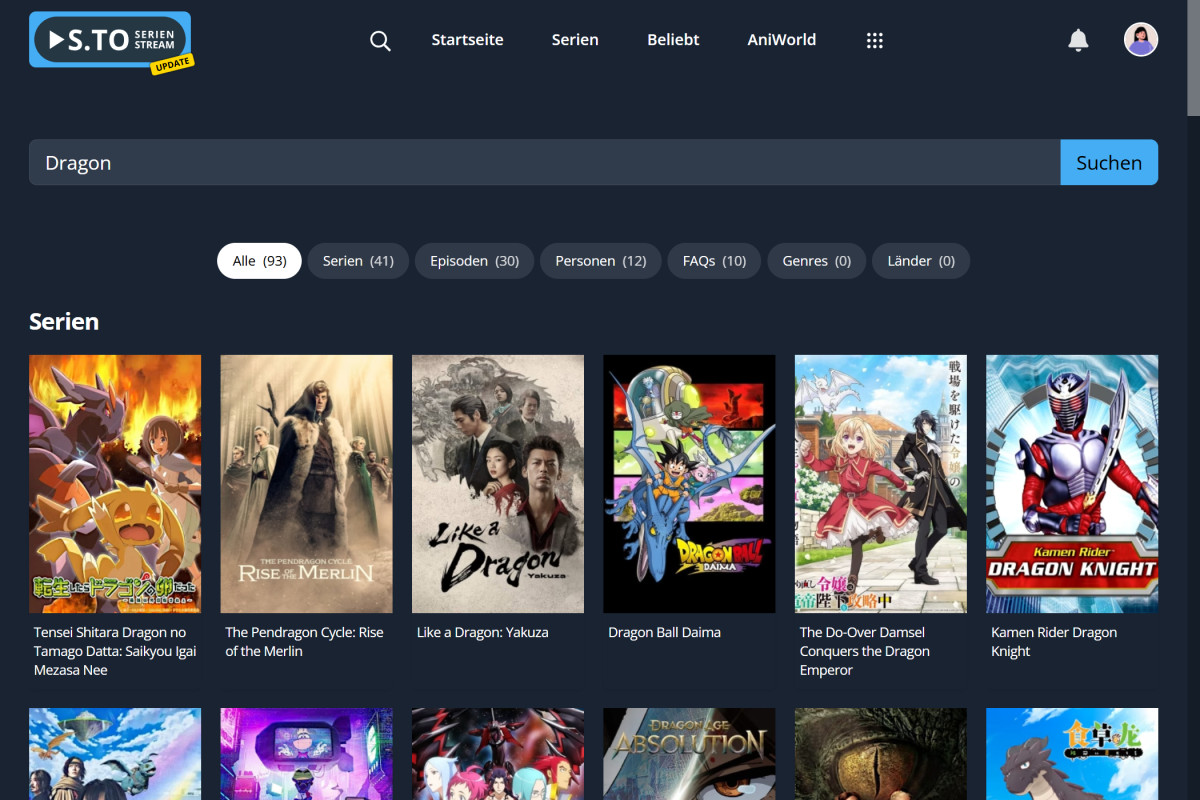The image size is (1200, 800).
Task: Open the search magnifier icon
Action: (380, 40)
